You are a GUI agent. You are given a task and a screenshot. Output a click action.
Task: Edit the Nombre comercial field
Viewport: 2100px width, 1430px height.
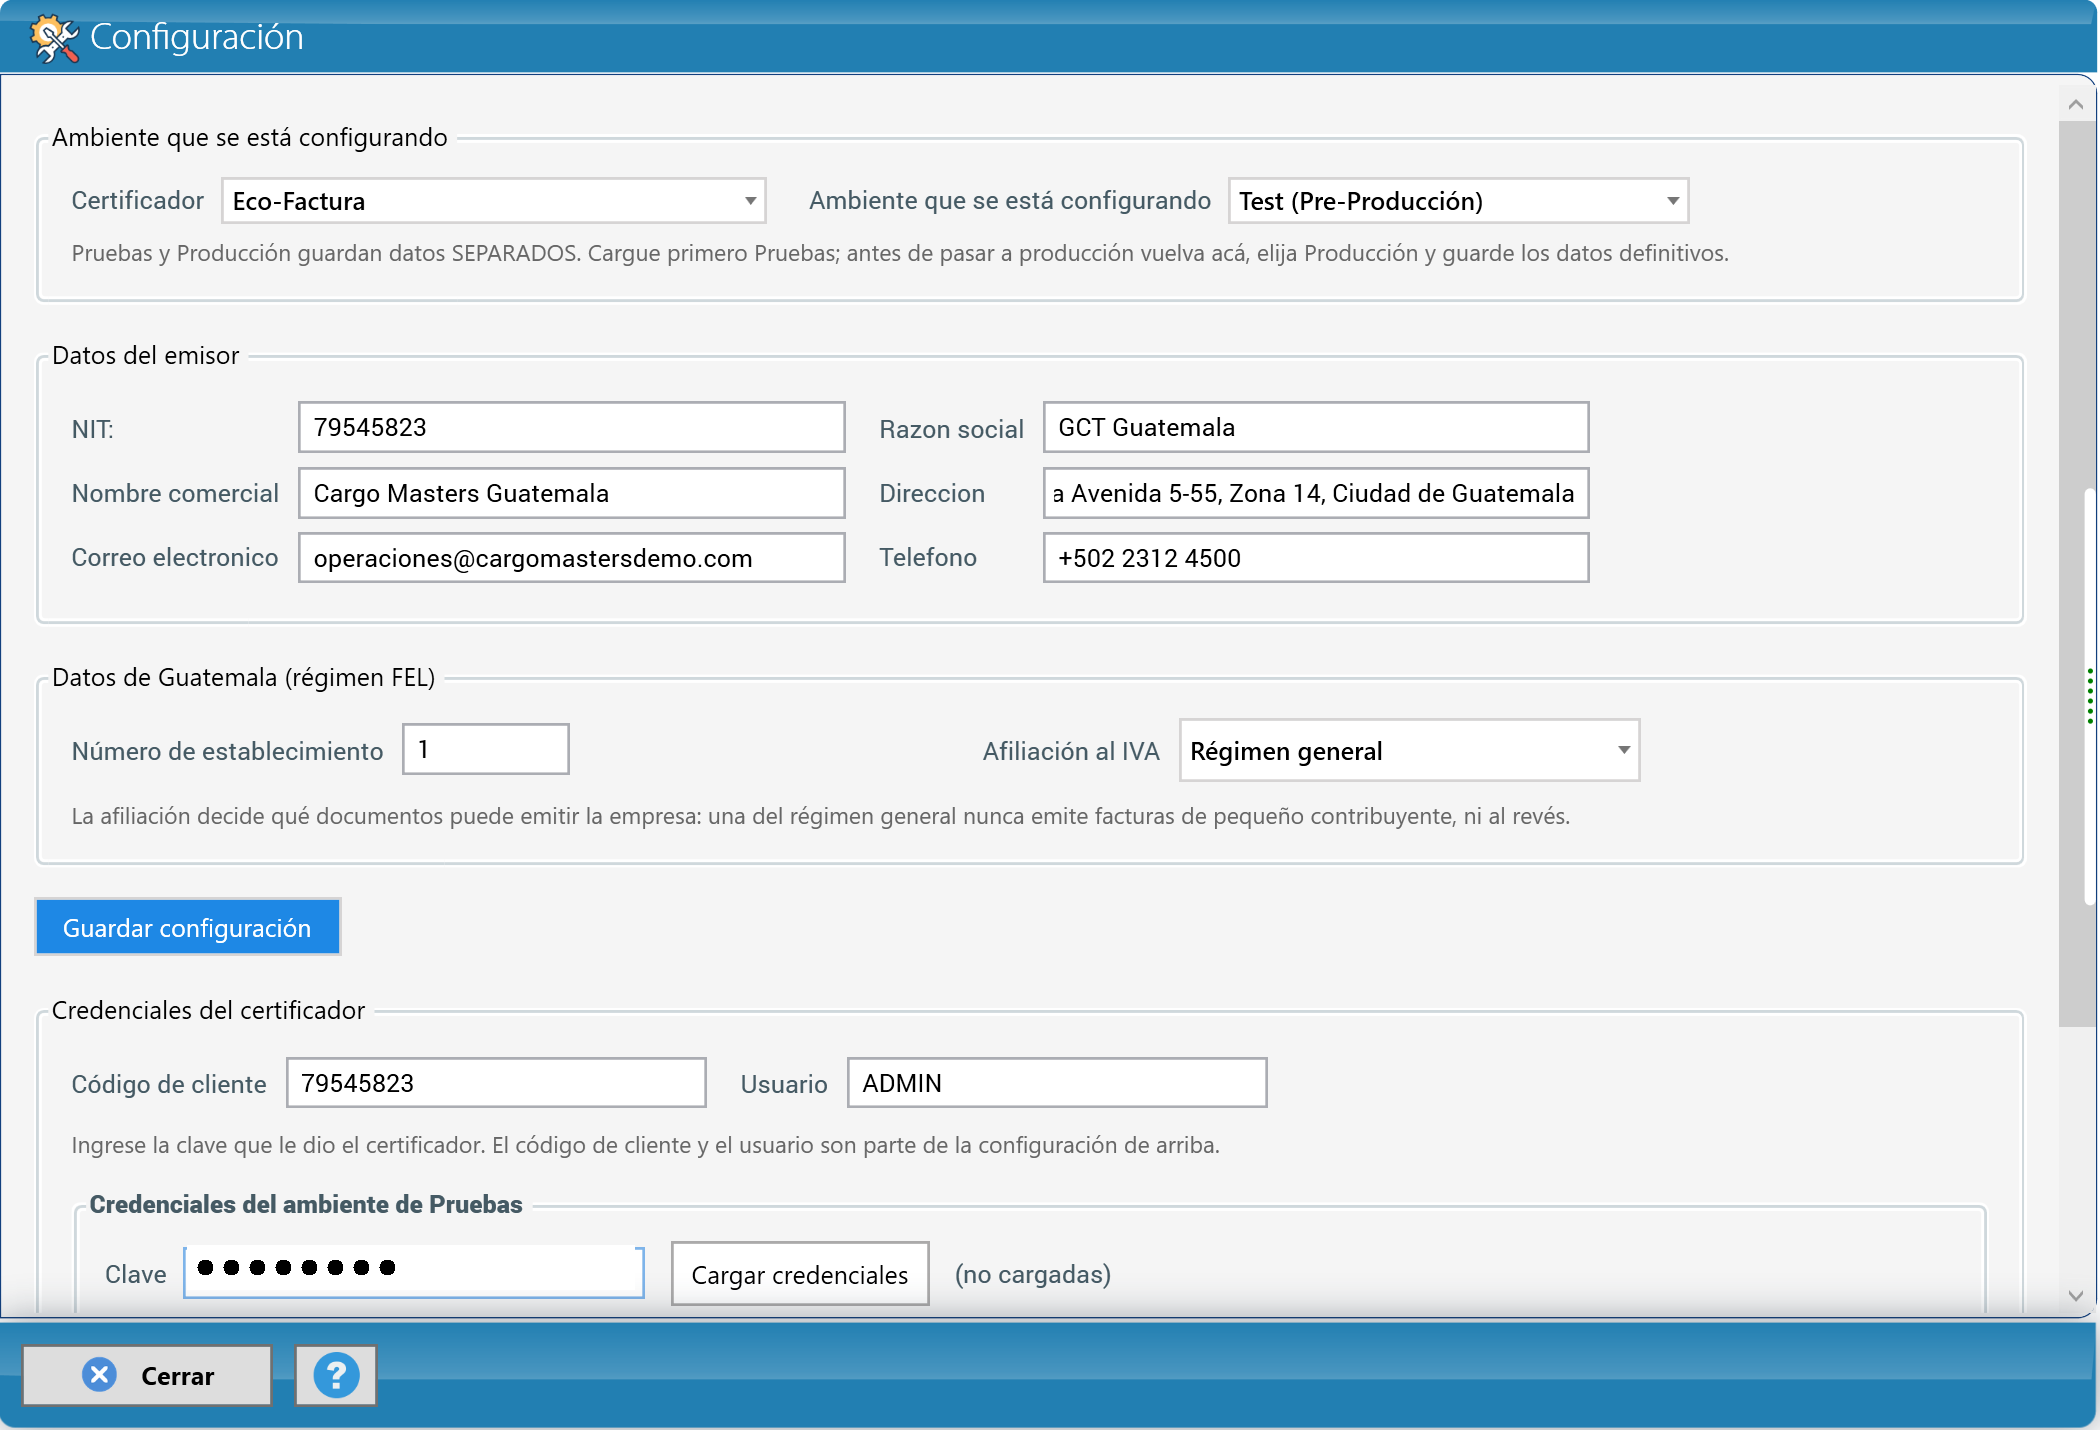pos(572,493)
